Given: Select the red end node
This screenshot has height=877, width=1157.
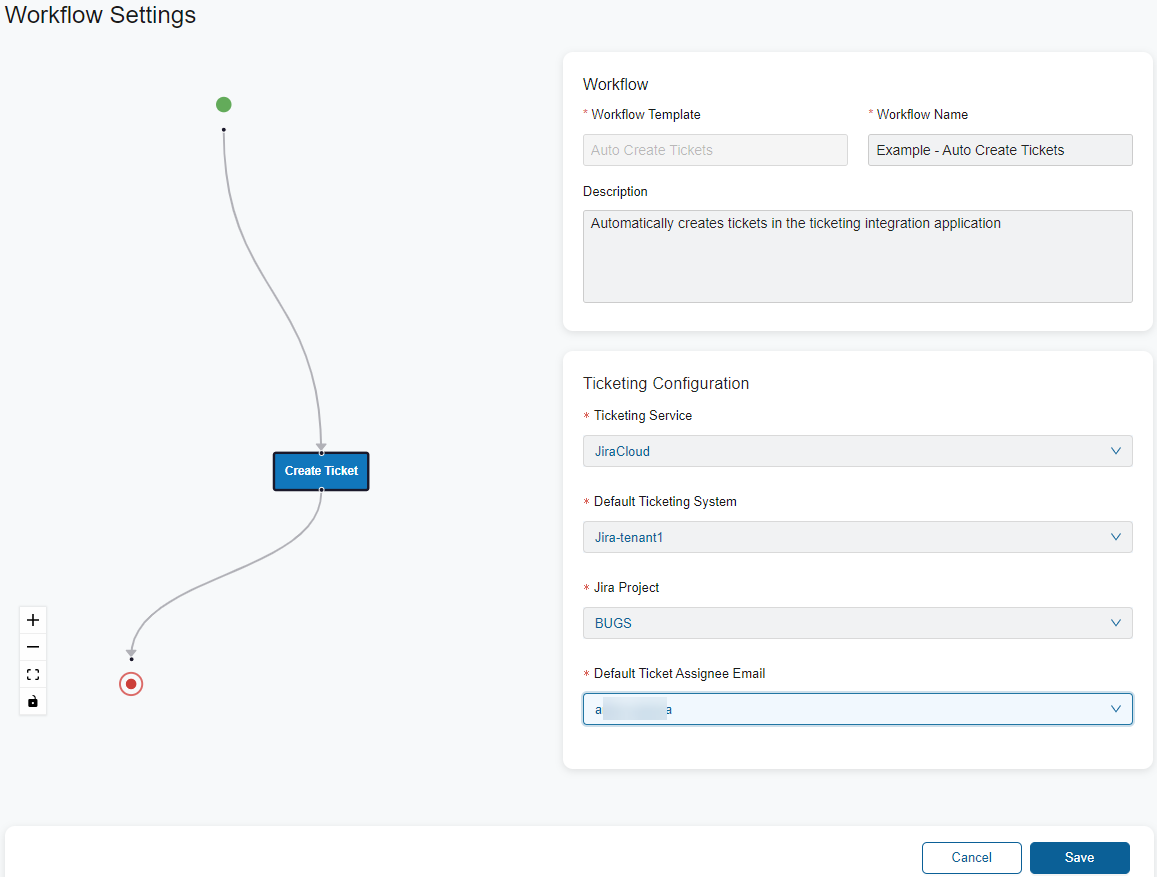Looking at the screenshot, I should pos(131,684).
